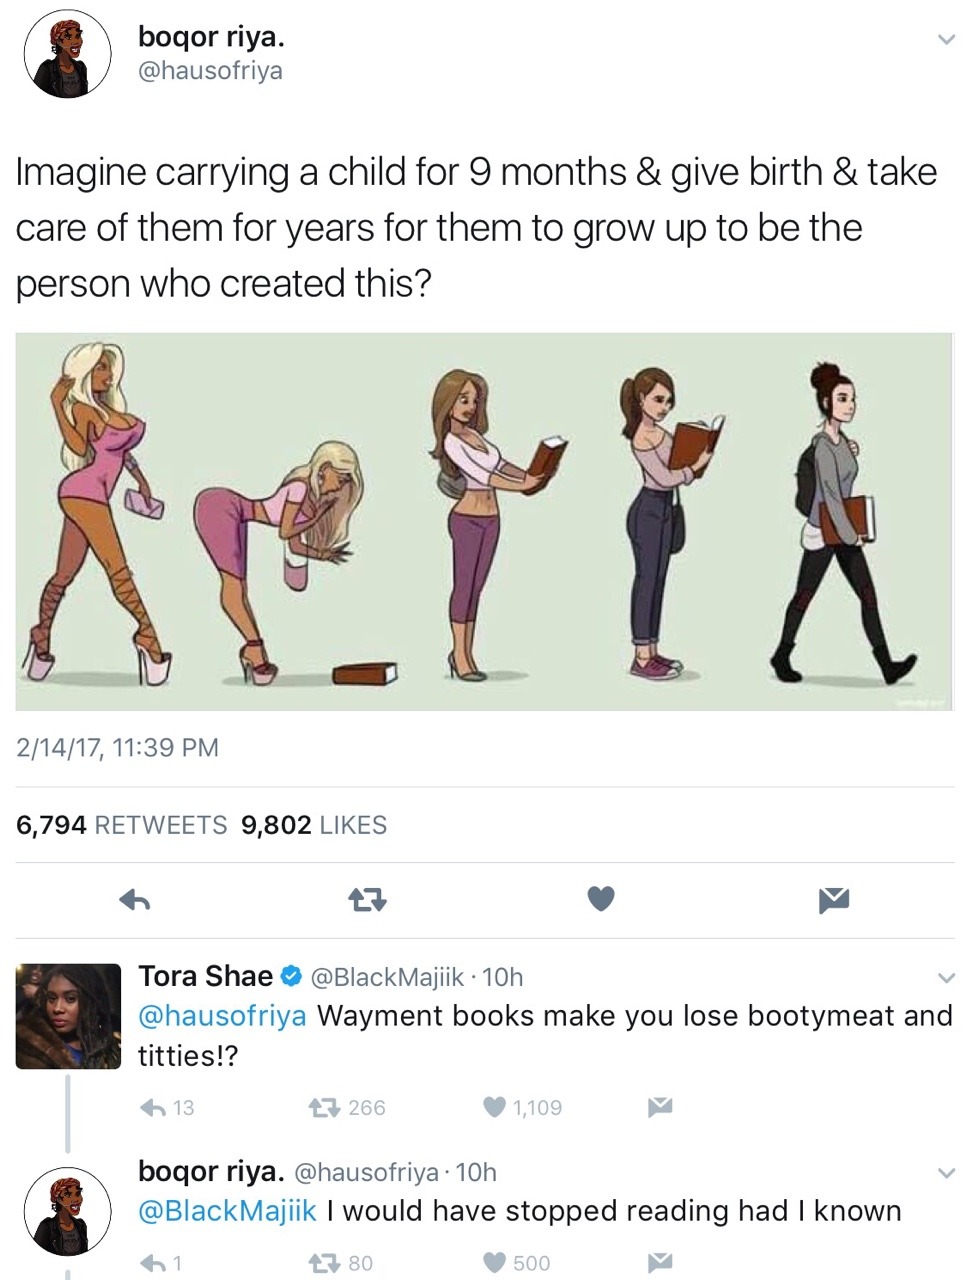Reply to Tora Shae's tweet

click(167, 1107)
